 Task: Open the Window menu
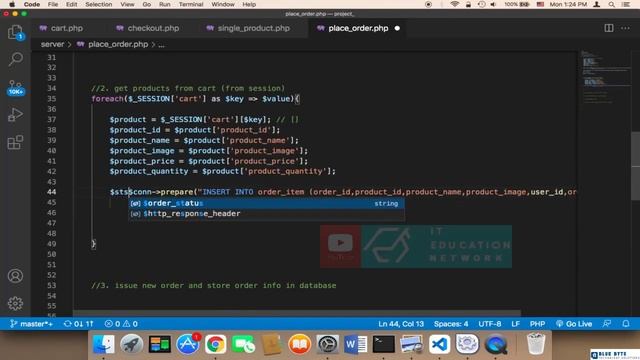tap(223, 4)
